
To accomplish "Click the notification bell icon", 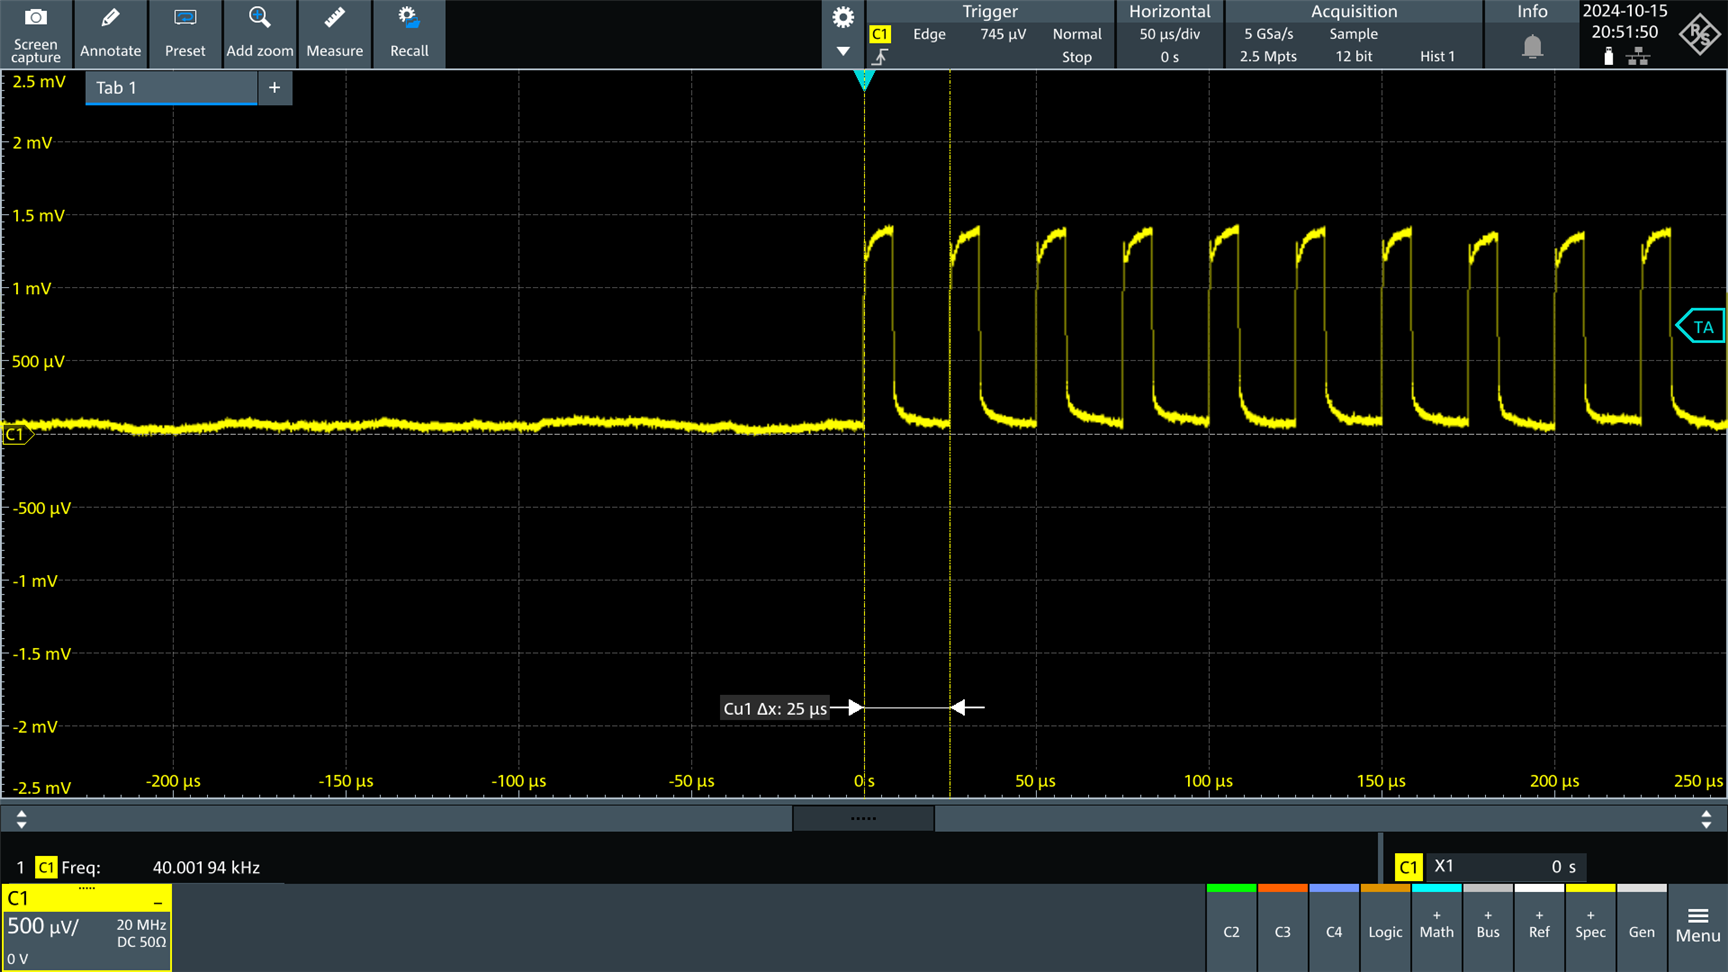I will pos(1532,46).
